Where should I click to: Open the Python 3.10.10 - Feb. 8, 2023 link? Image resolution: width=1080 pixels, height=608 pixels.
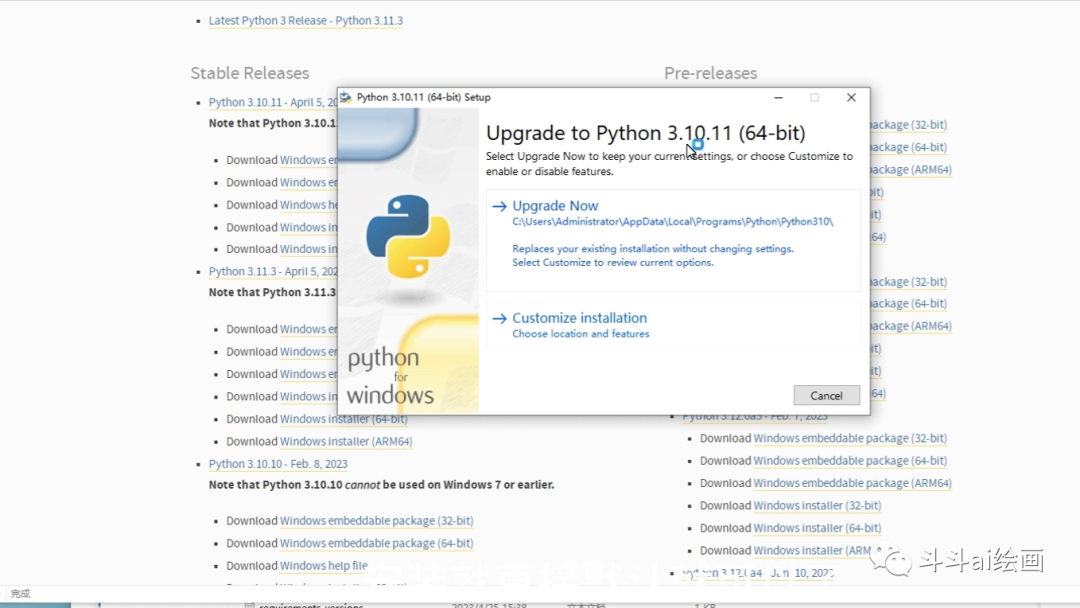tap(278, 463)
